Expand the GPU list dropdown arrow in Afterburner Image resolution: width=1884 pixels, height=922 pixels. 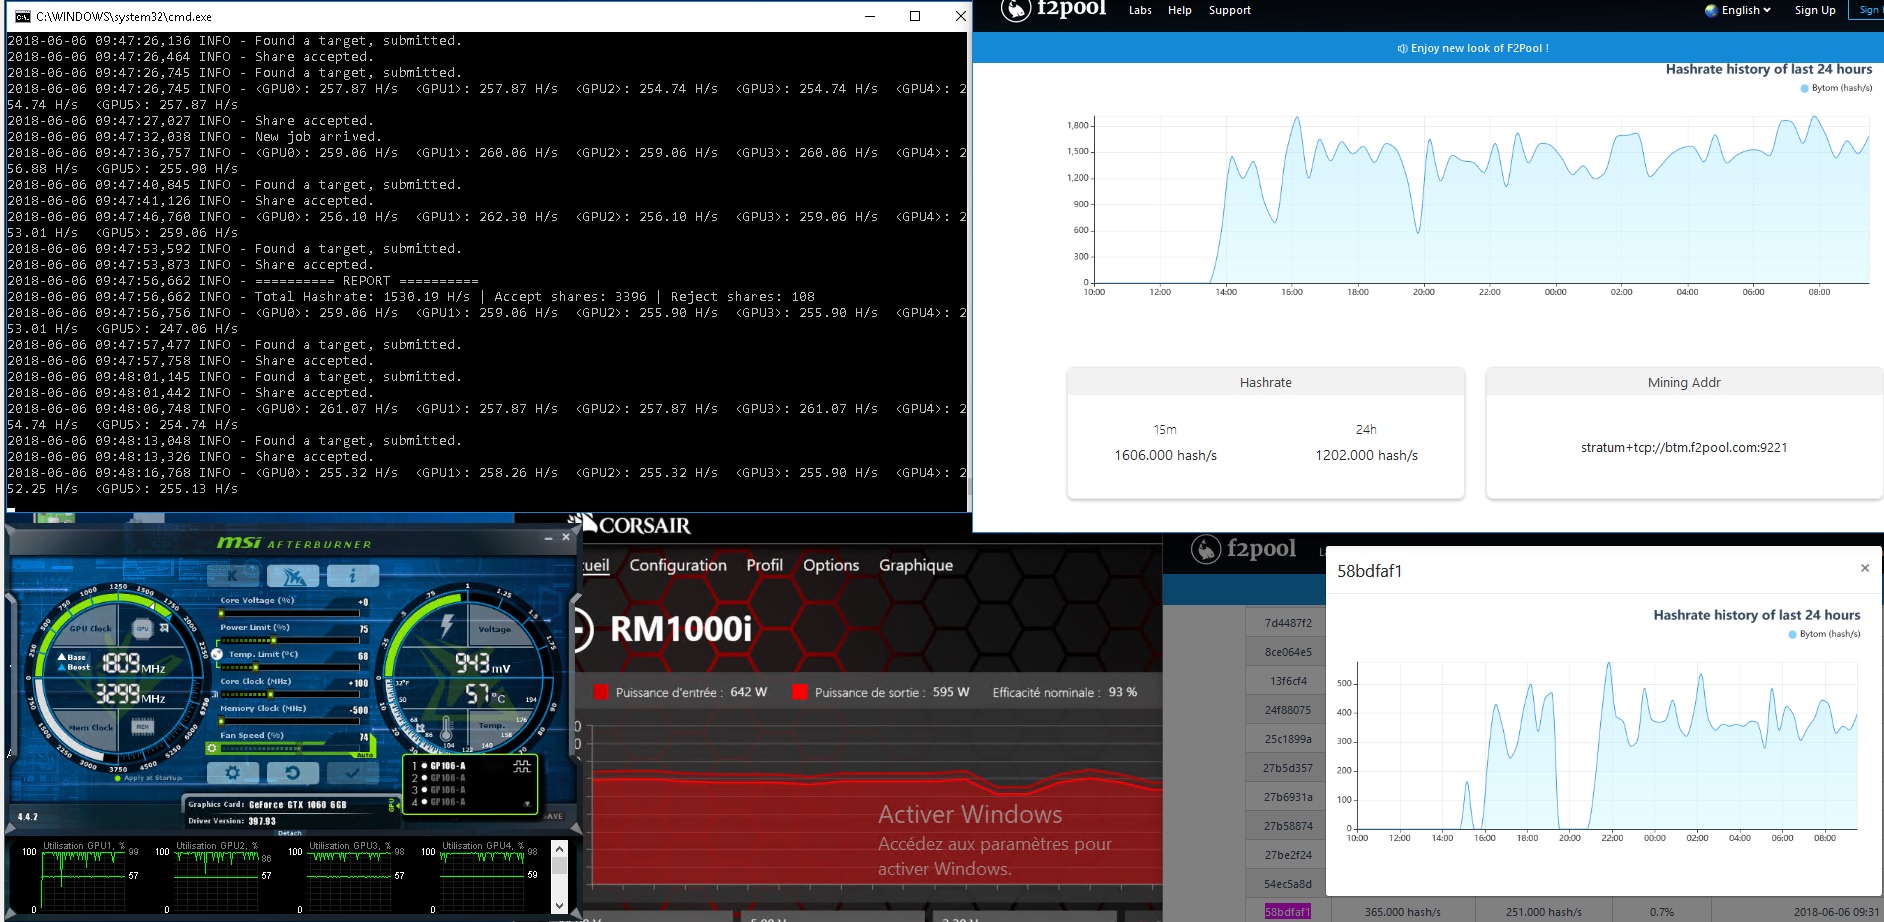[527, 803]
